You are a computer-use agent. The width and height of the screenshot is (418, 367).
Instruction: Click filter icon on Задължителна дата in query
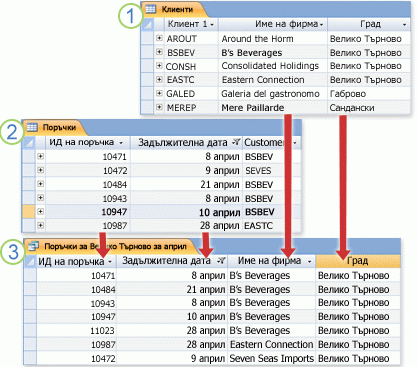tap(221, 261)
